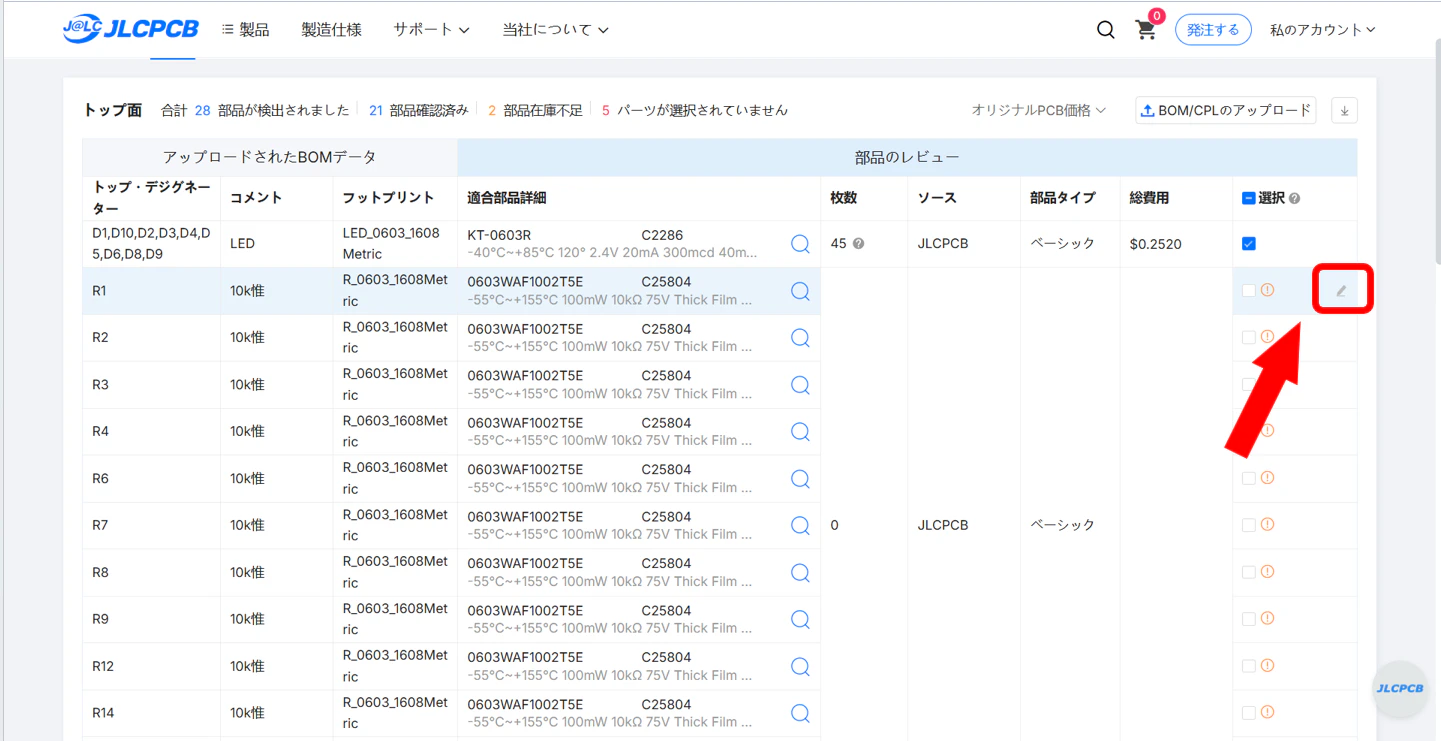Search parts for row R4
This screenshot has width=1441, height=741.
coord(800,432)
